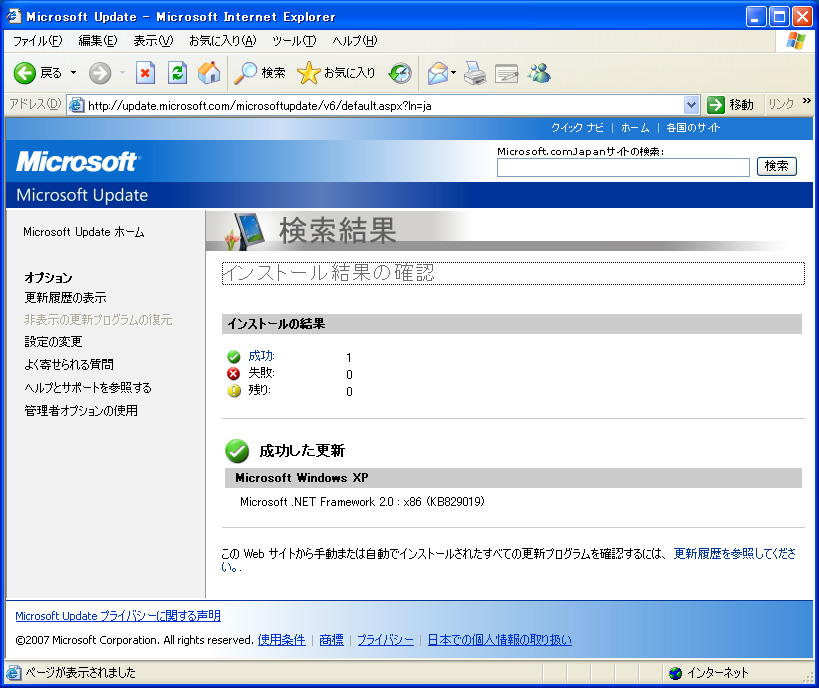This screenshot has height=688, width=819.
Task: Click the Microsoft.com Japan search box
Action: point(623,168)
